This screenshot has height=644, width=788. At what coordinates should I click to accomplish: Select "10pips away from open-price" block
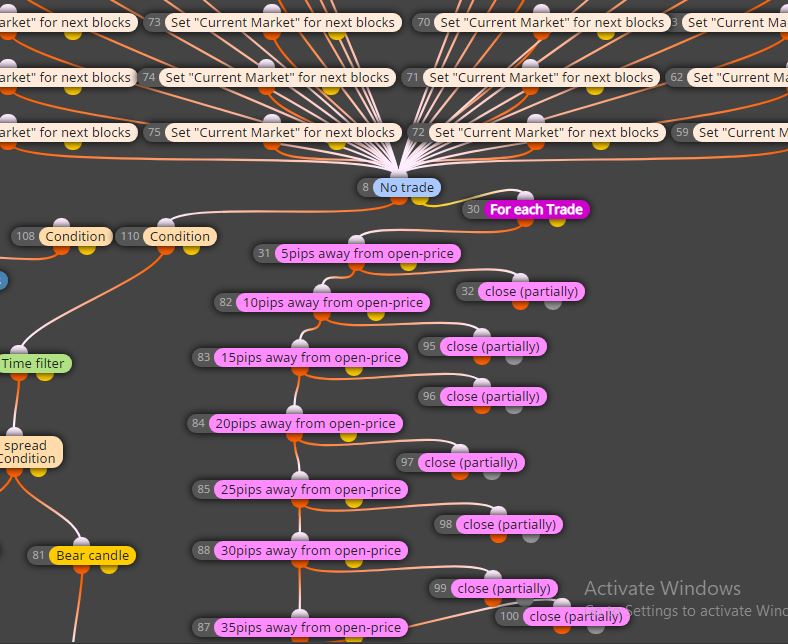coord(333,303)
